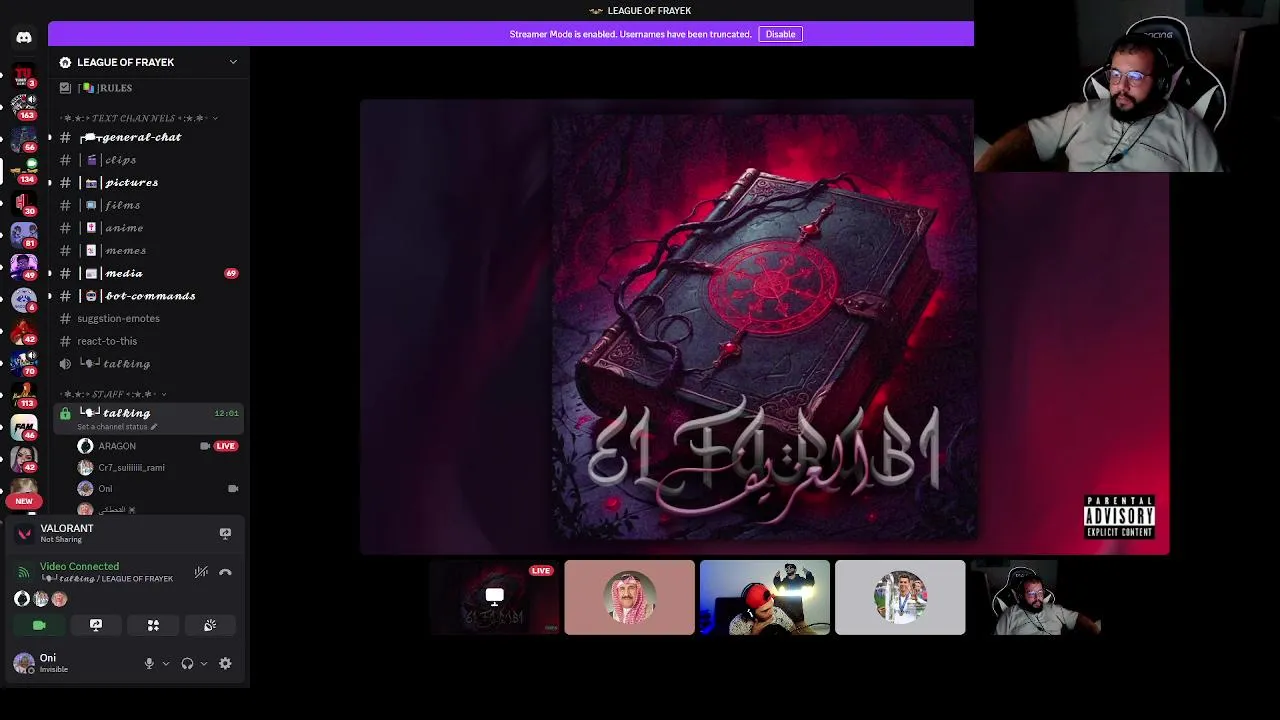Select participant tile with red cap webcam
This screenshot has width=1280, height=720.
(x=764, y=597)
